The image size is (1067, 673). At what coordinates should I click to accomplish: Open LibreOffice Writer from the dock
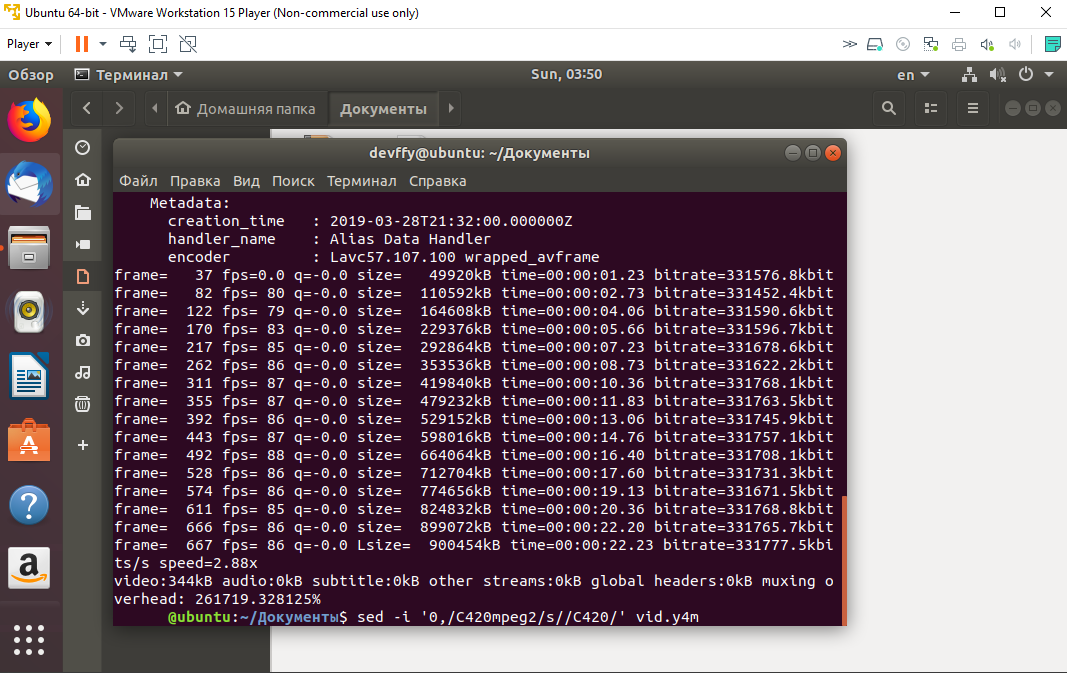(x=30, y=378)
